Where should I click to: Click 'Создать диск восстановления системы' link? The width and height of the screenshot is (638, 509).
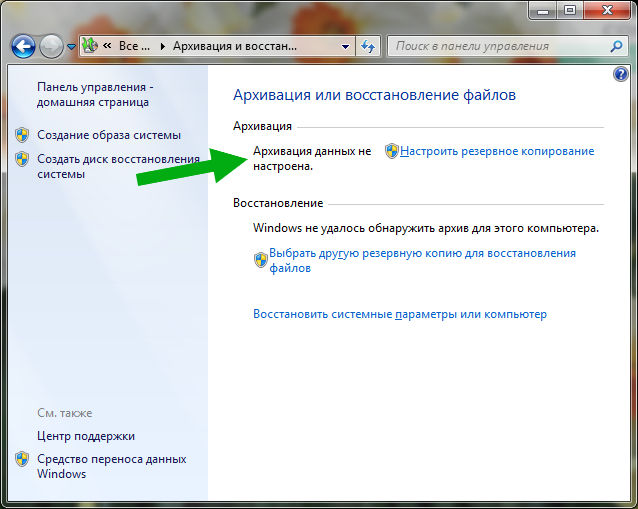tap(118, 166)
